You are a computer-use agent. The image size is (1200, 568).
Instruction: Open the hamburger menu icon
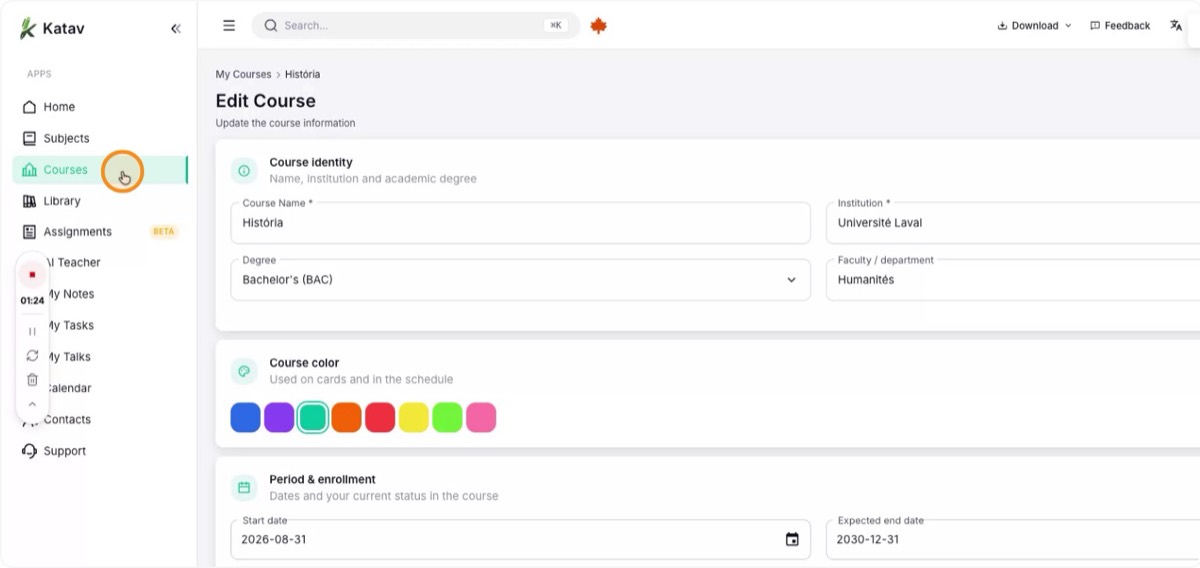coord(229,26)
